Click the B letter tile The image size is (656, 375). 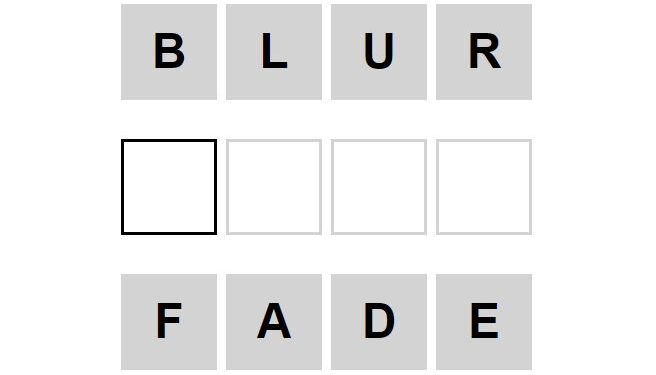pos(169,52)
